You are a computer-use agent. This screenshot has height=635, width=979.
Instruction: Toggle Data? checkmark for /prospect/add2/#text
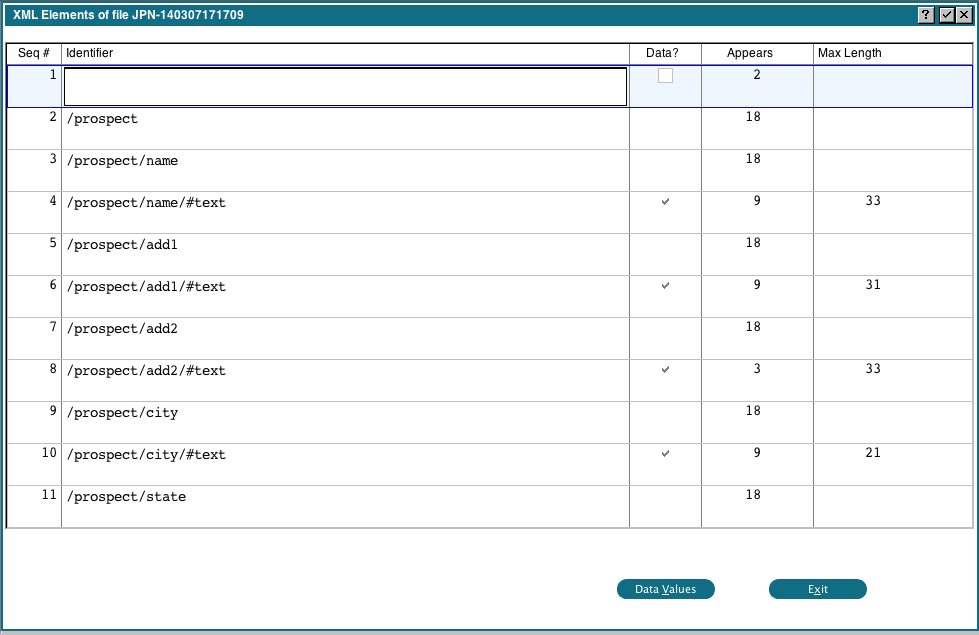pyautogui.click(x=665, y=370)
